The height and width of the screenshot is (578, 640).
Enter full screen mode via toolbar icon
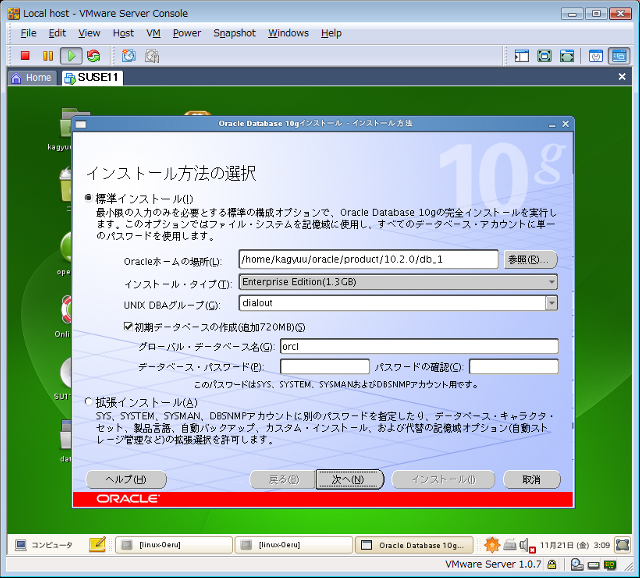pos(545,56)
